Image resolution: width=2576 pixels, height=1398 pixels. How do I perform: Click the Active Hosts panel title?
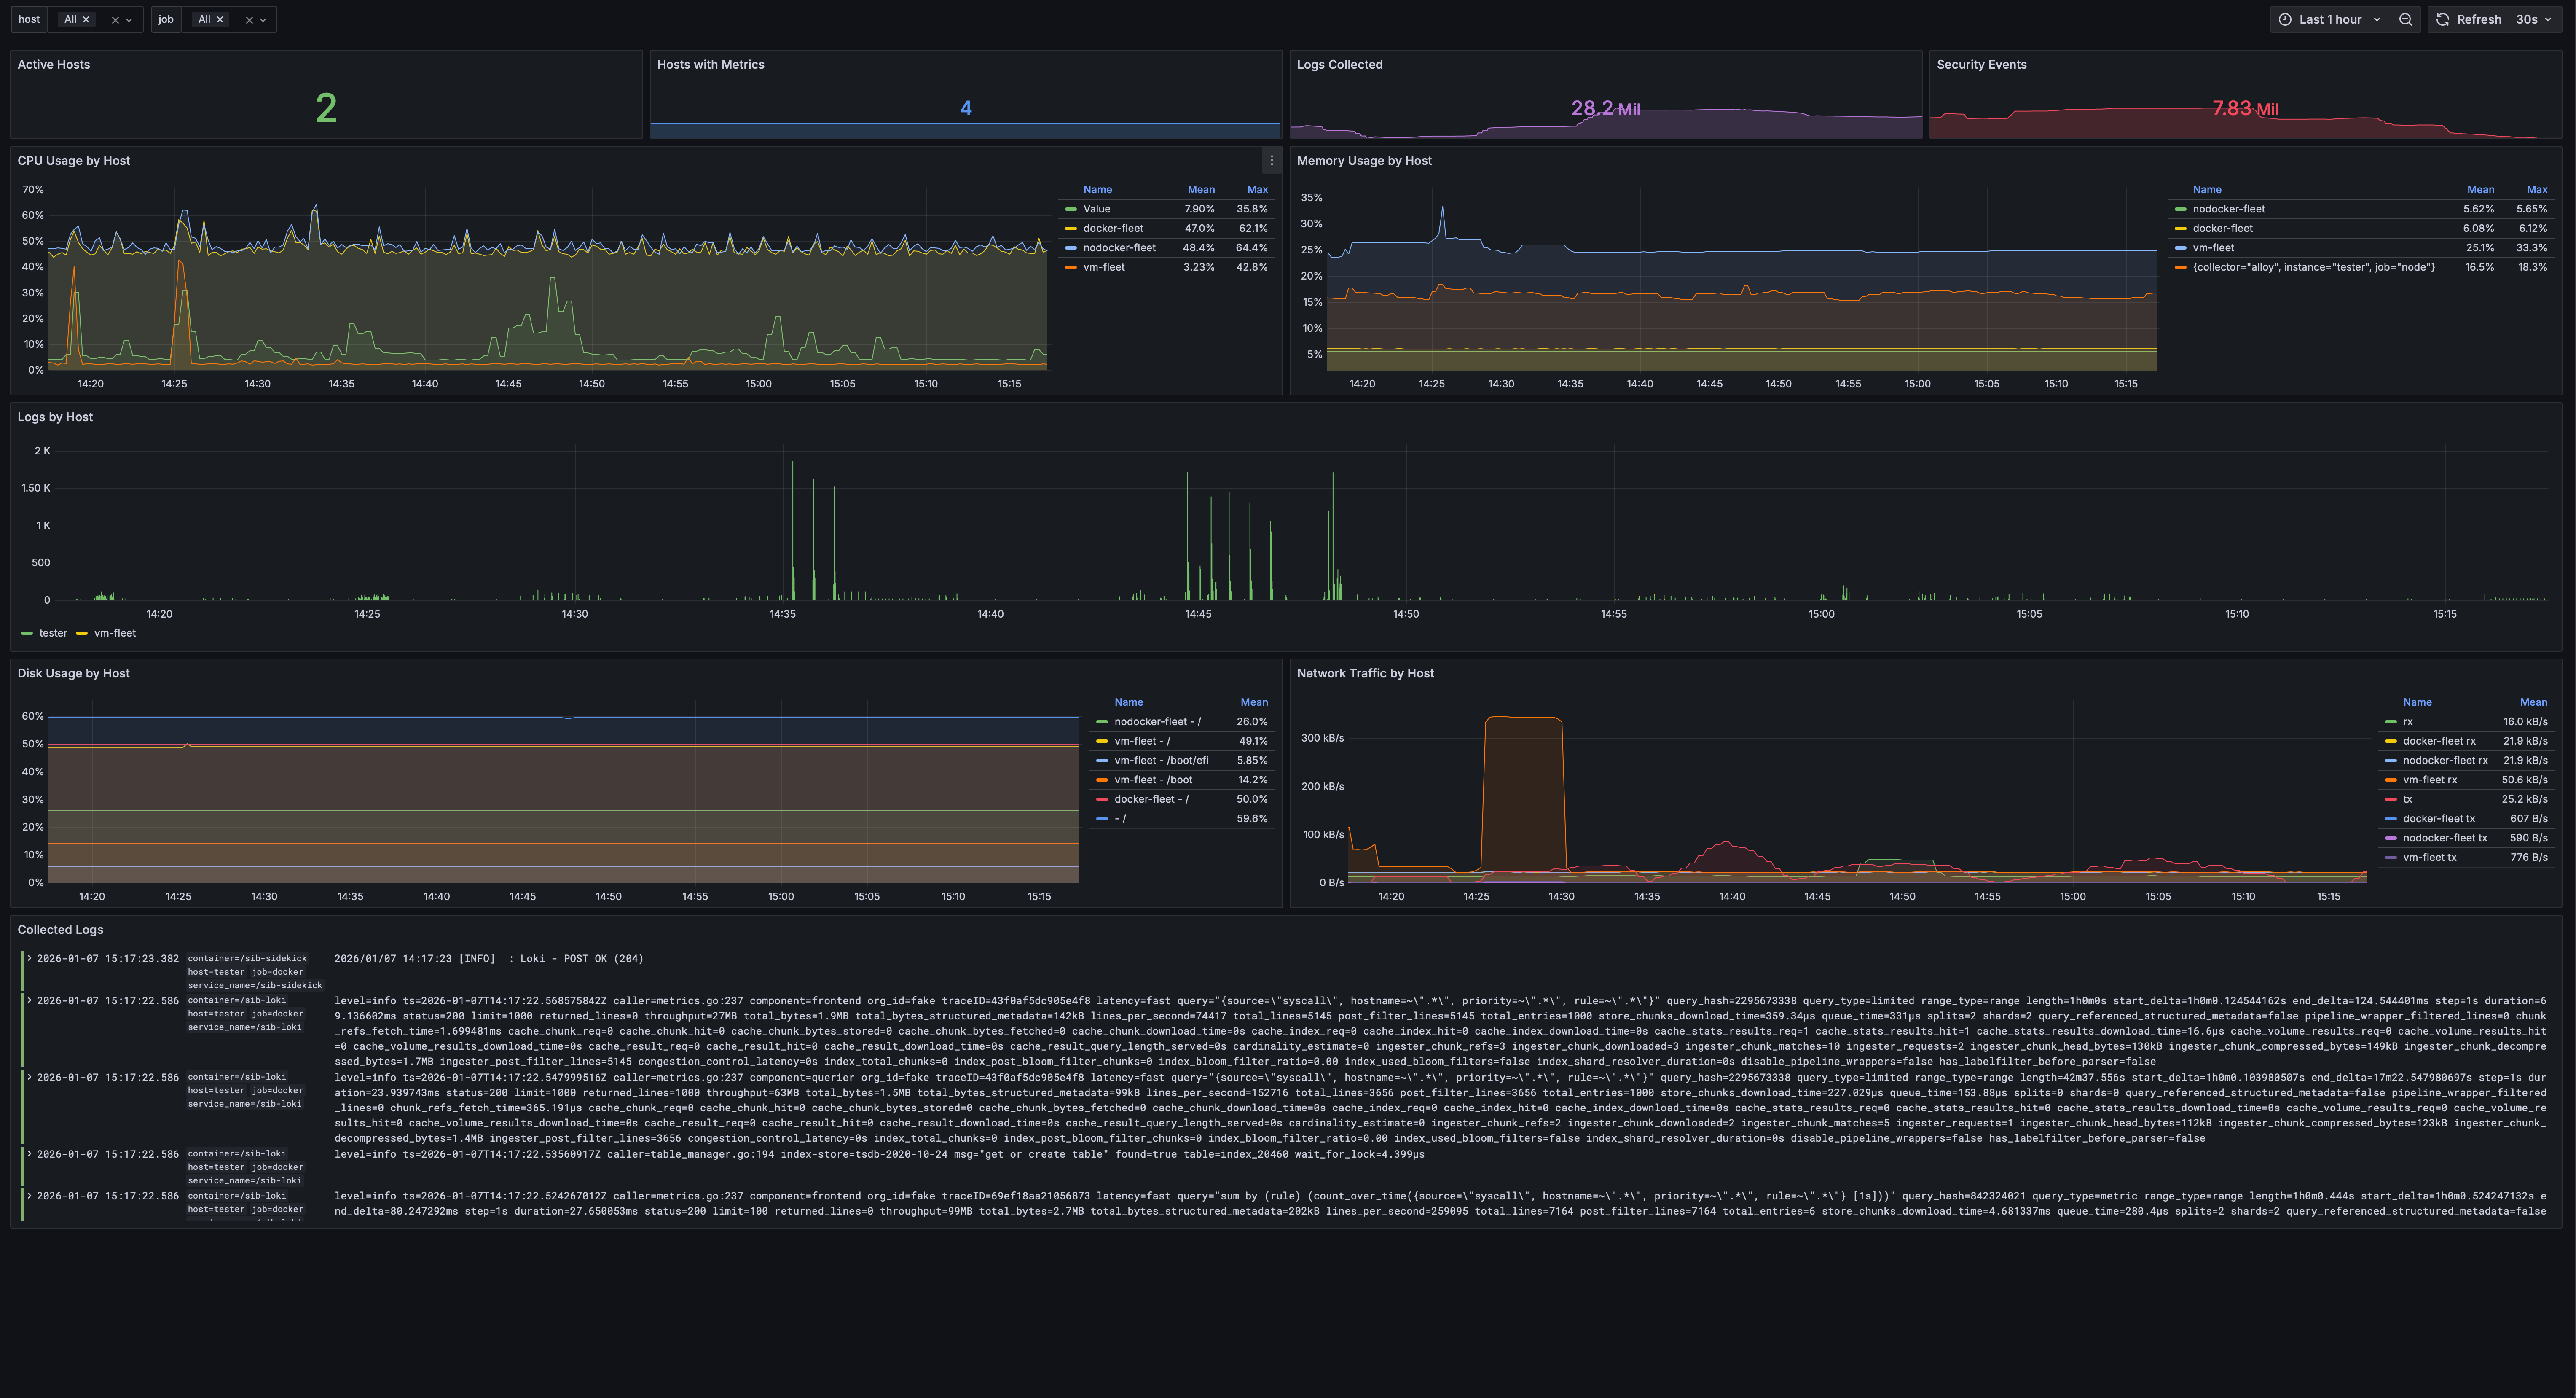pos(54,64)
